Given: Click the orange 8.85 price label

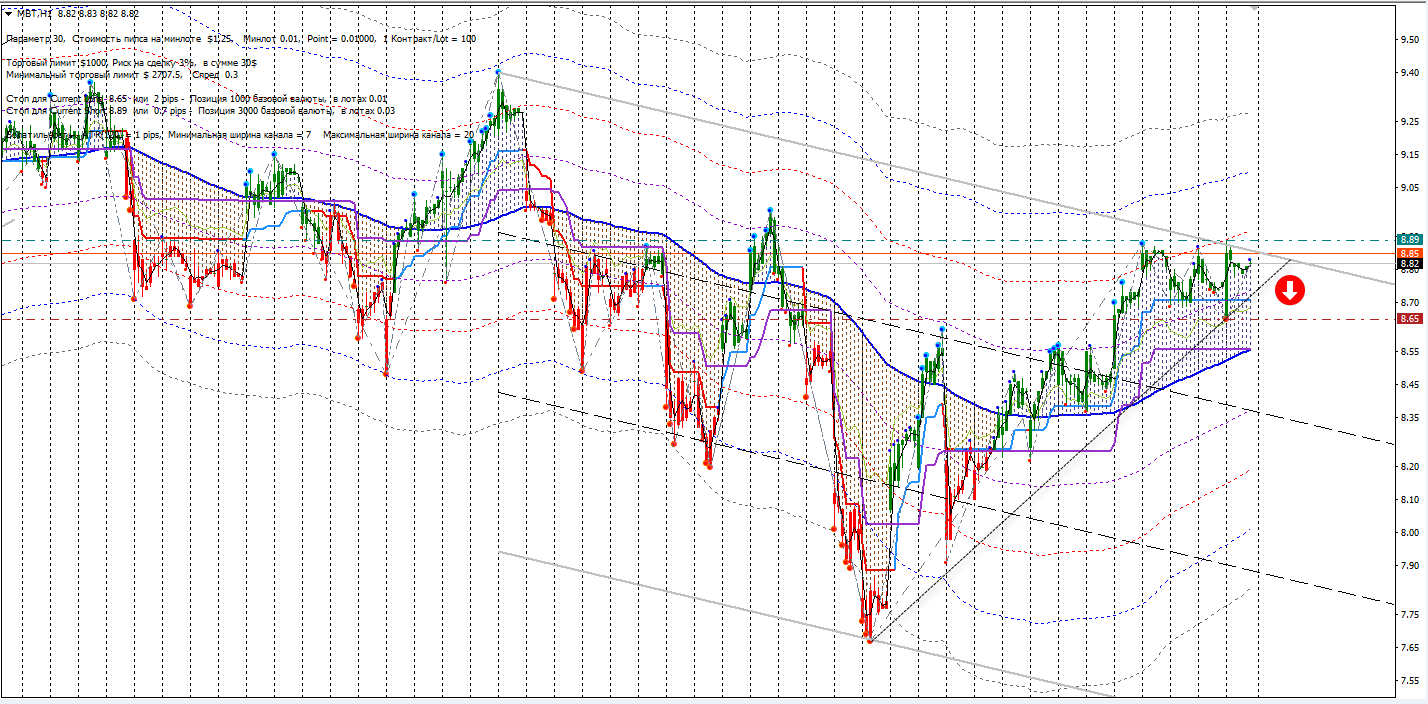Looking at the screenshot, I should [x=1410, y=254].
